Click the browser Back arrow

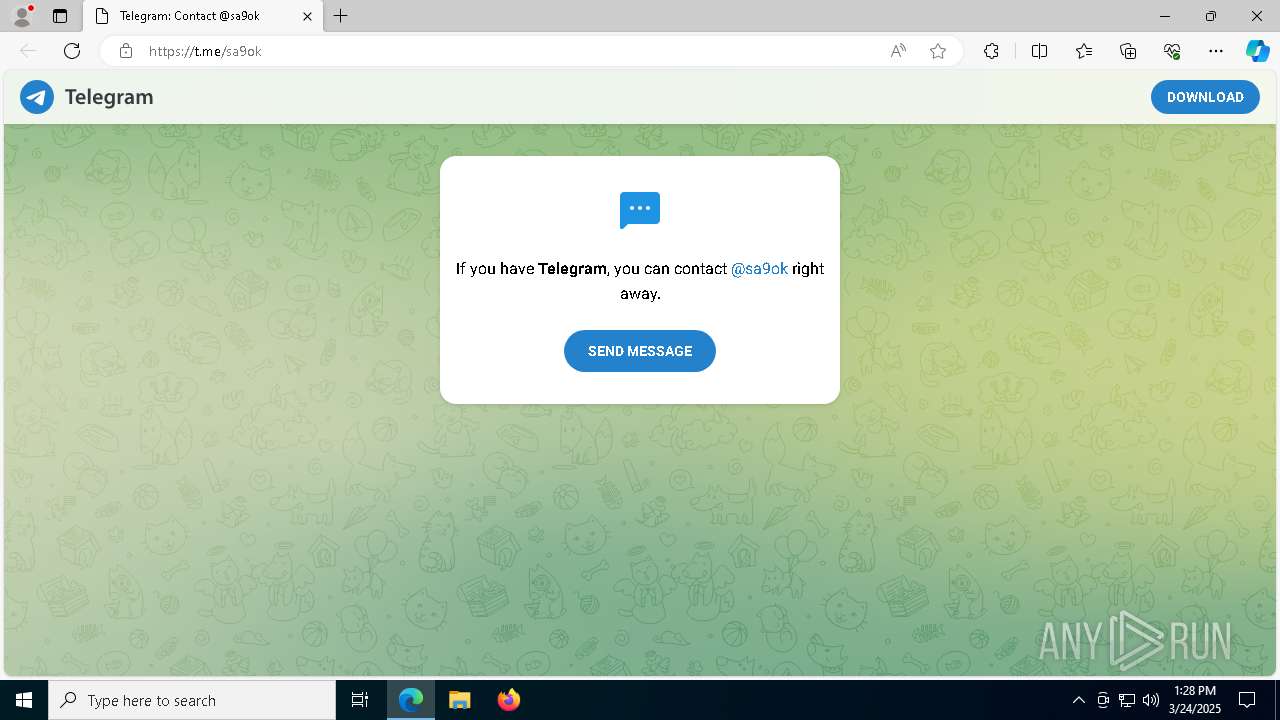pyautogui.click(x=28, y=51)
